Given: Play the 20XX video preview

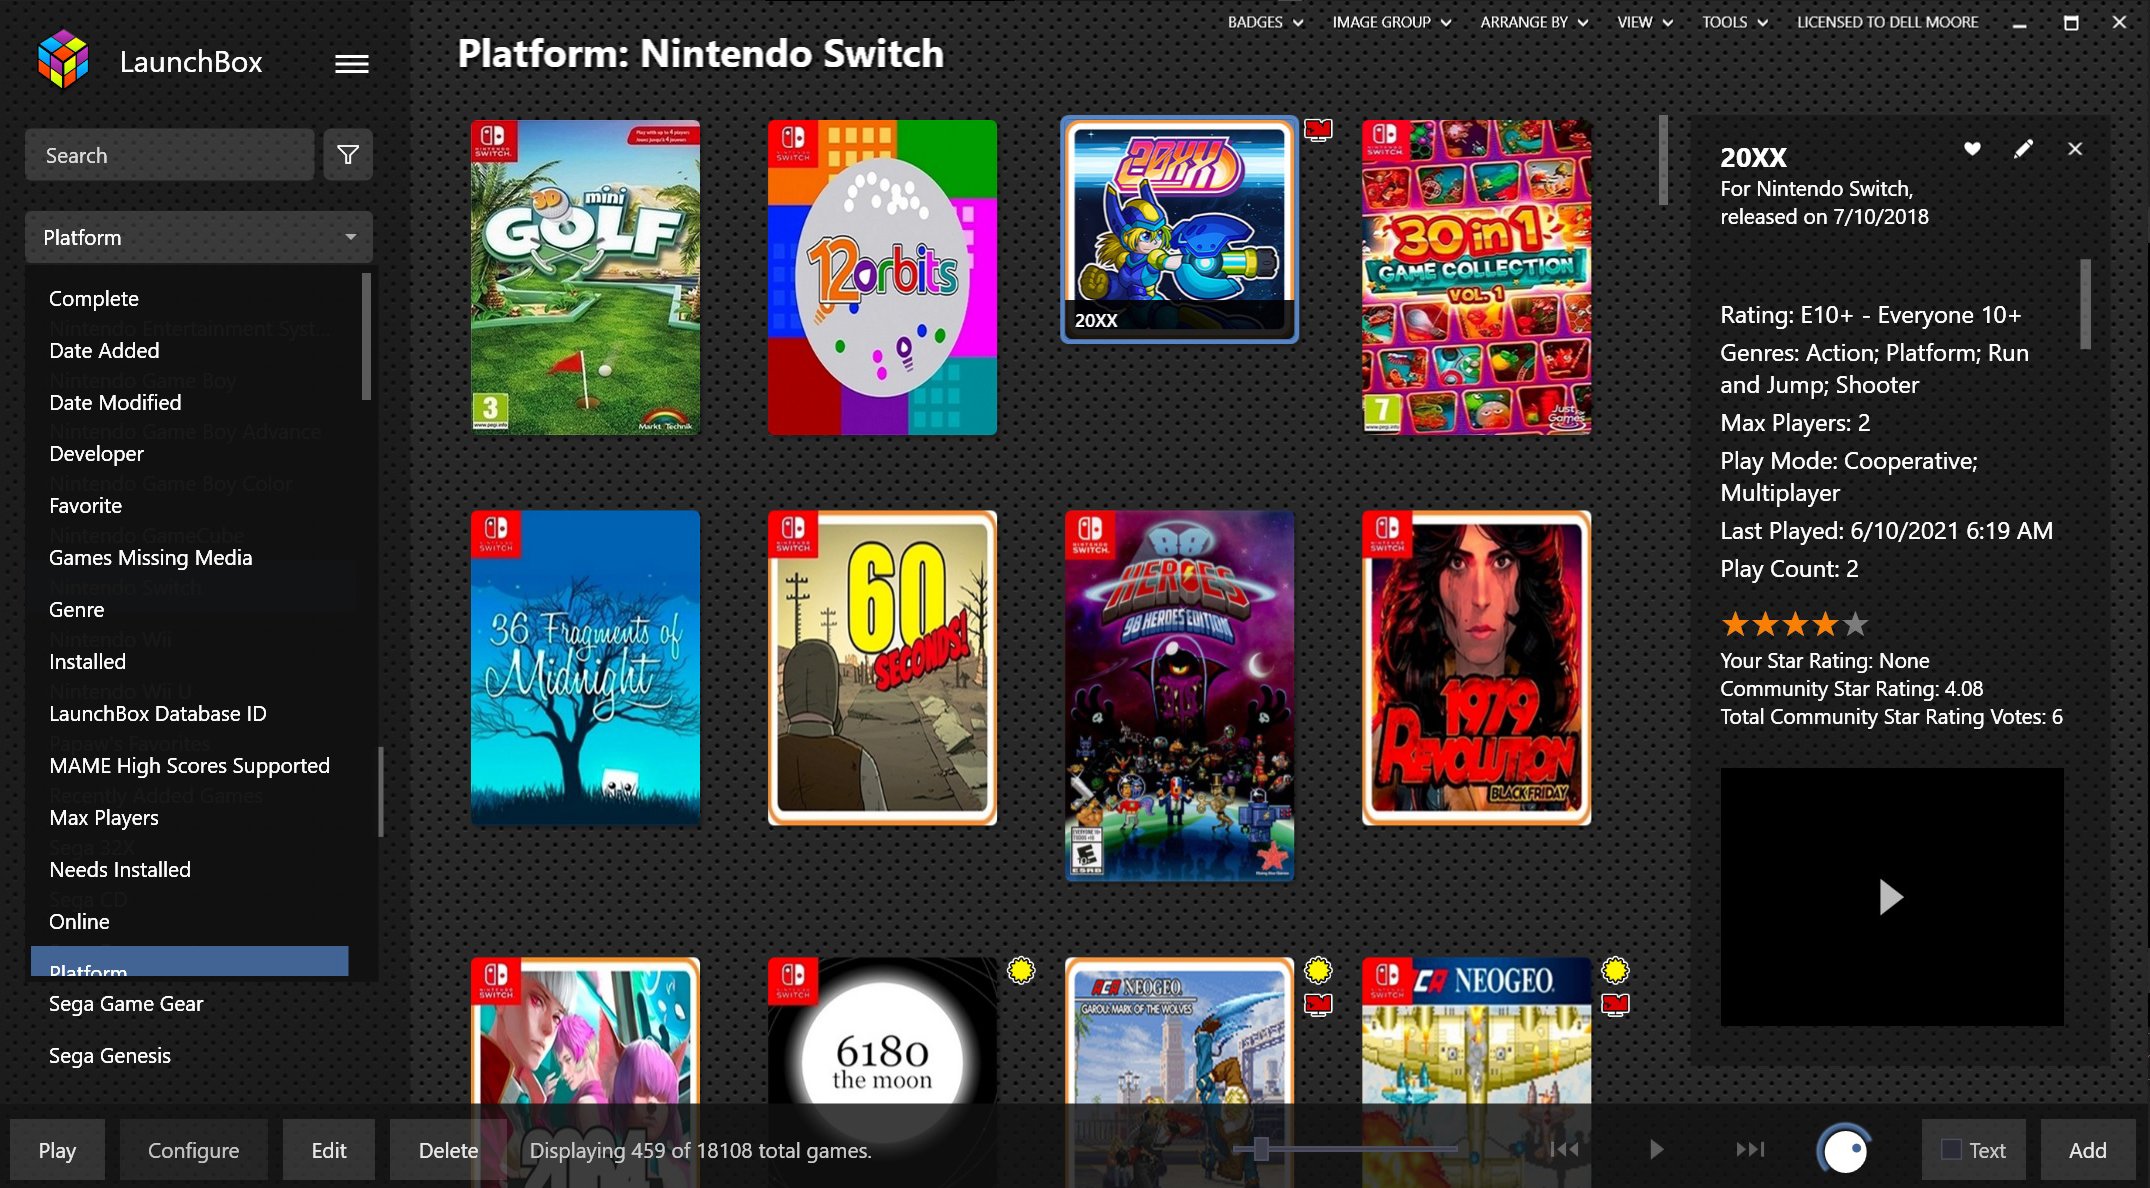Looking at the screenshot, I should (x=1890, y=897).
